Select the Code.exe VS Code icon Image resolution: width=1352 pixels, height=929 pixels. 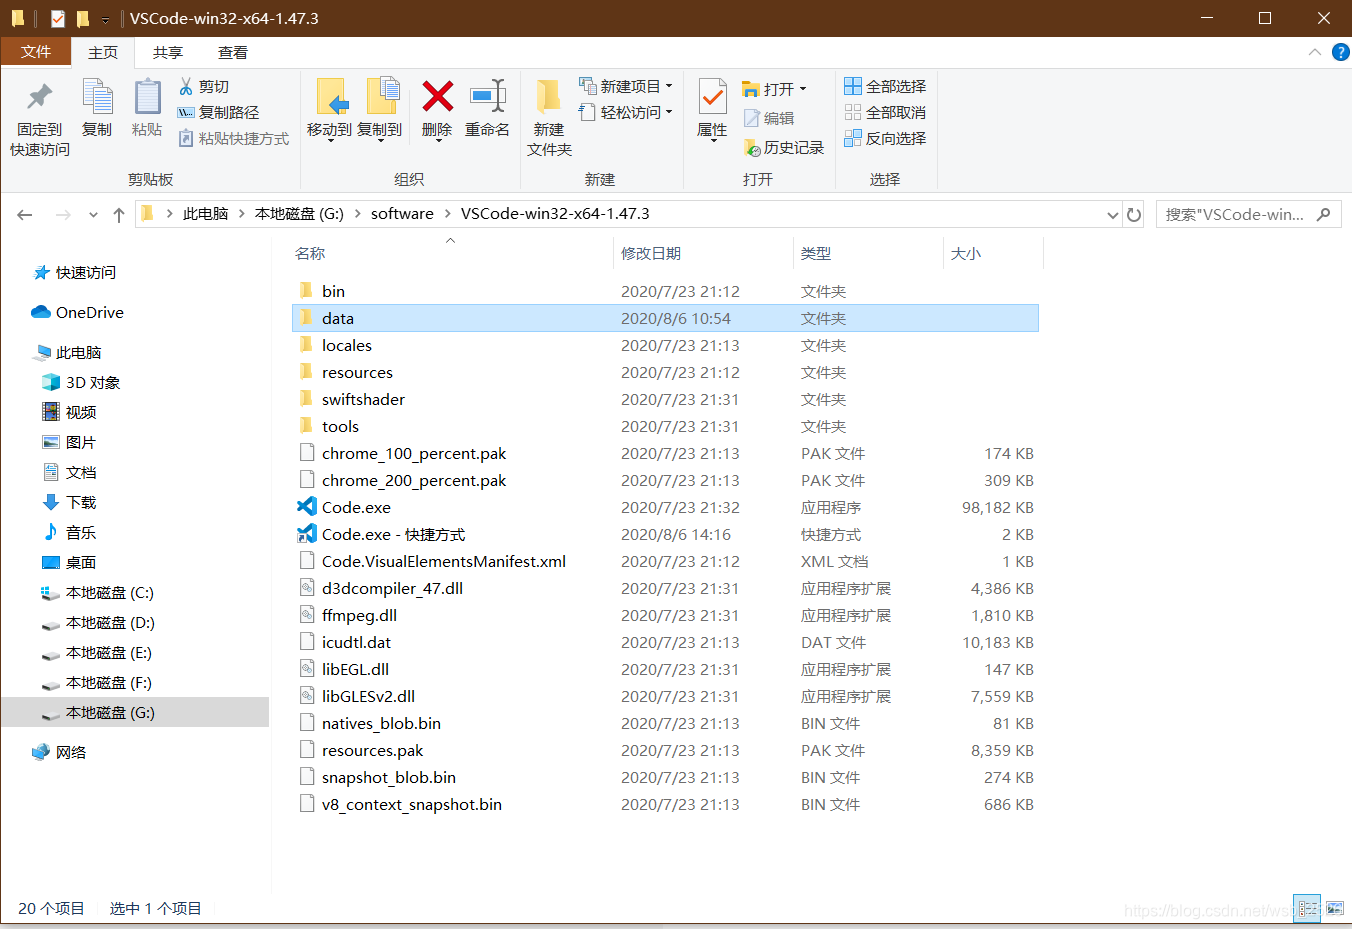pos(307,507)
